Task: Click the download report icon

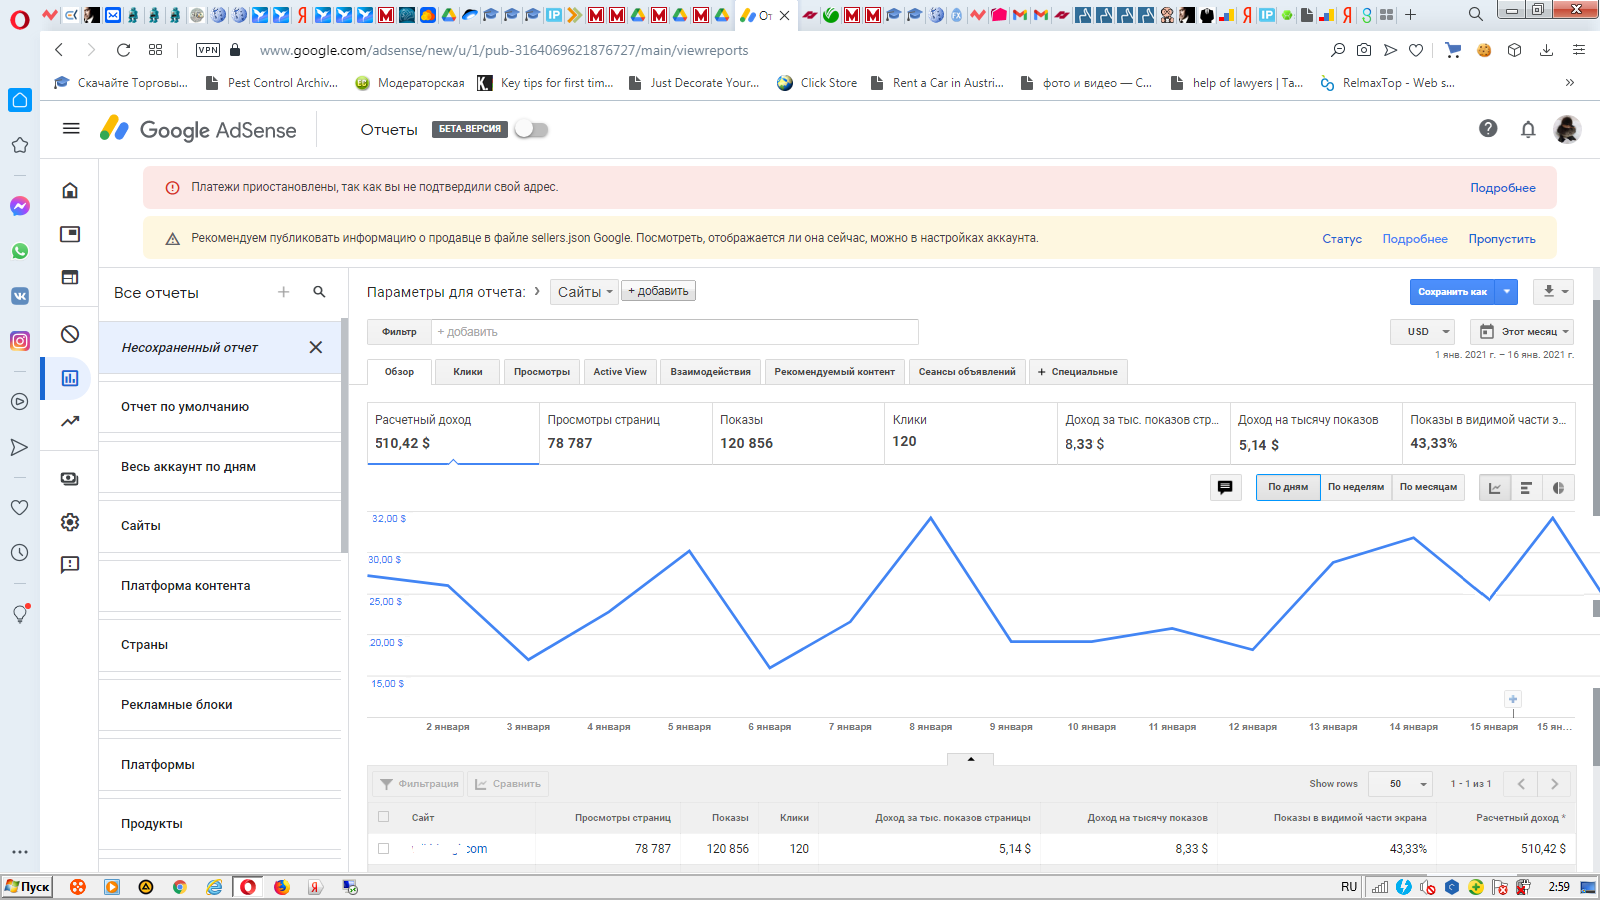Action: 1552,291
